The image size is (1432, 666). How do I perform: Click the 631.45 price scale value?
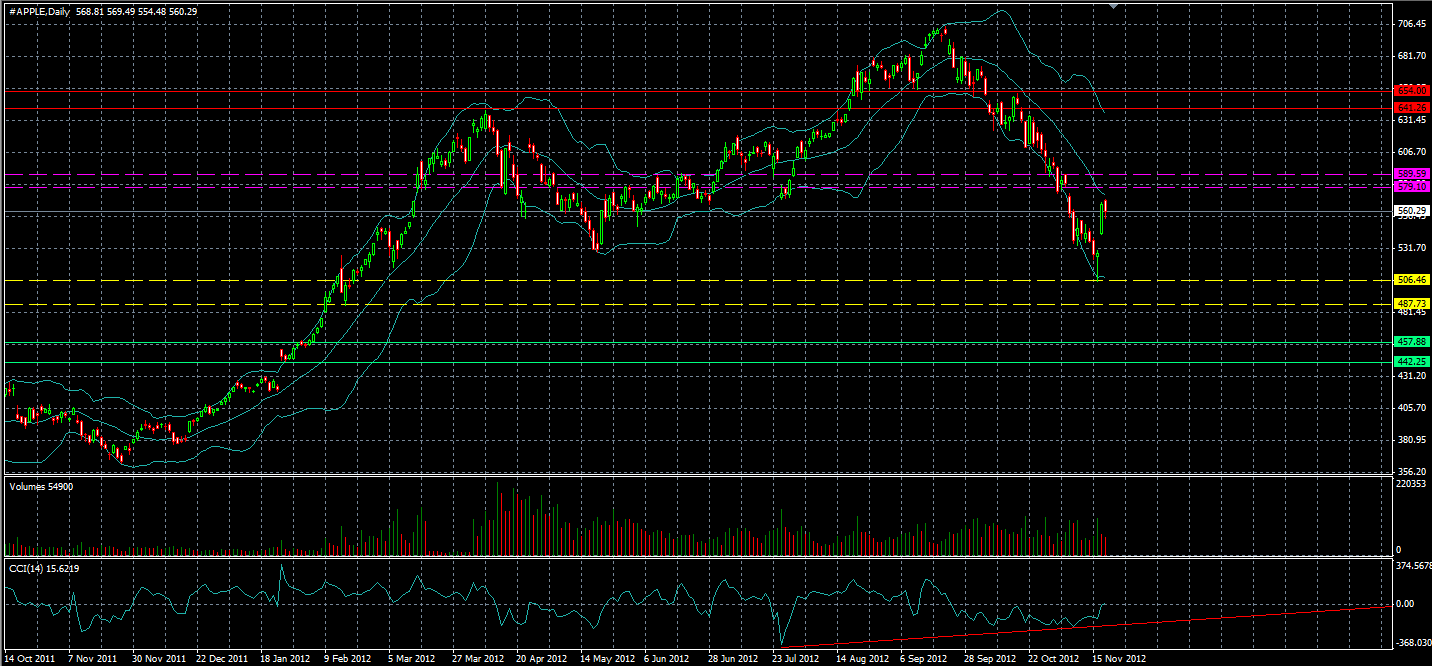[1411, 120]
